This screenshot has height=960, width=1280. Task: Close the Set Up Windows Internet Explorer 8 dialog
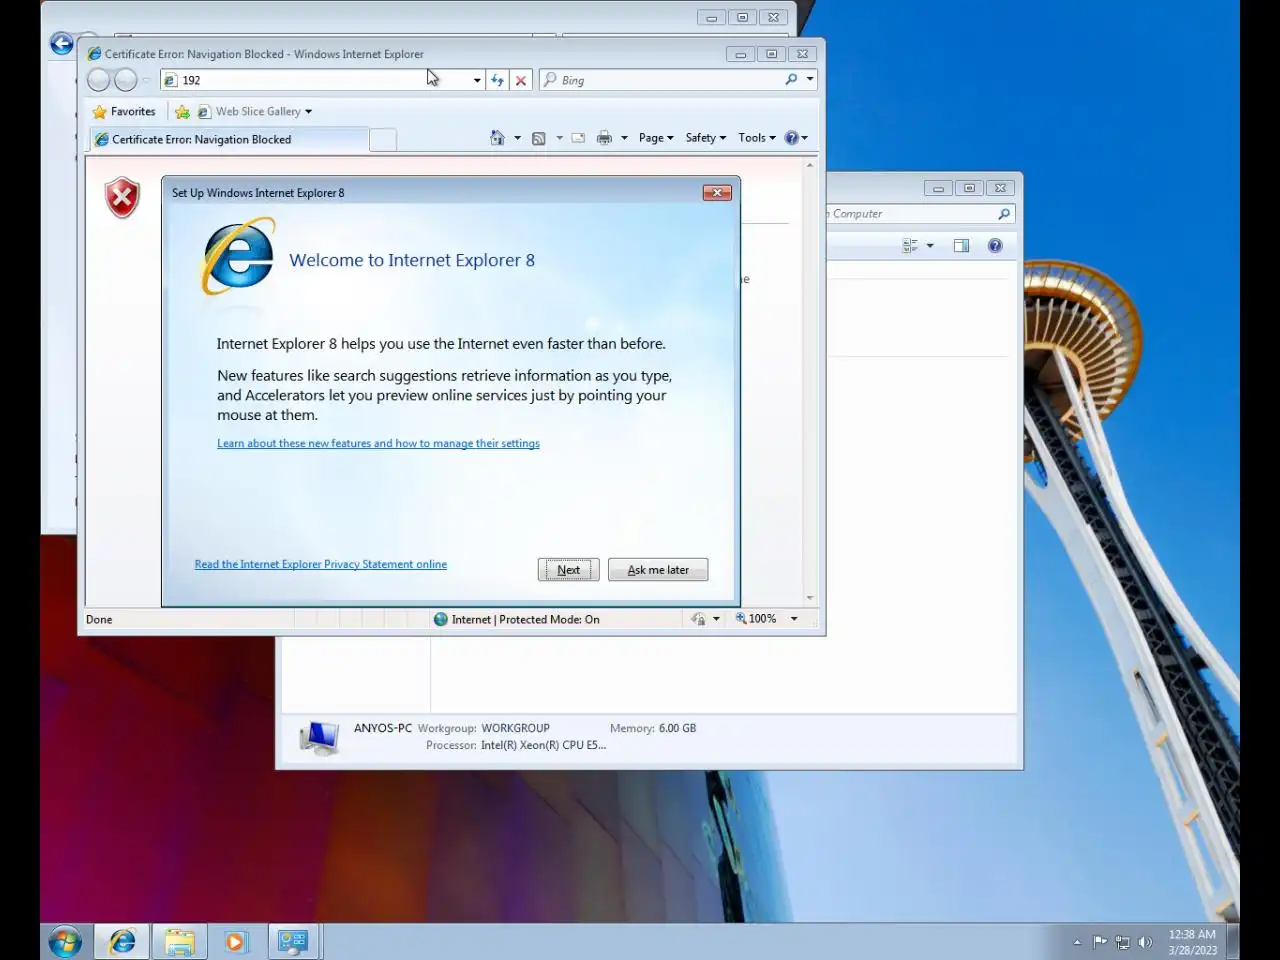pos(717,192)
